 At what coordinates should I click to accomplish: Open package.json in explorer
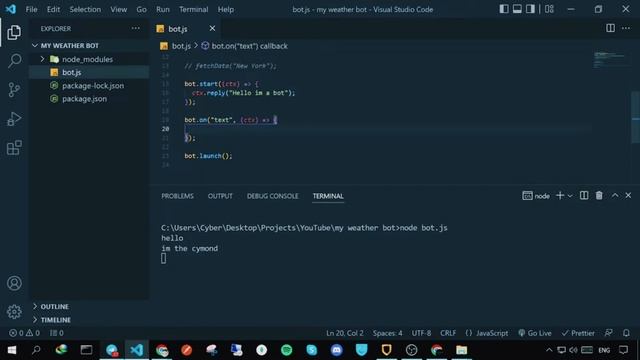click(89, 99)
